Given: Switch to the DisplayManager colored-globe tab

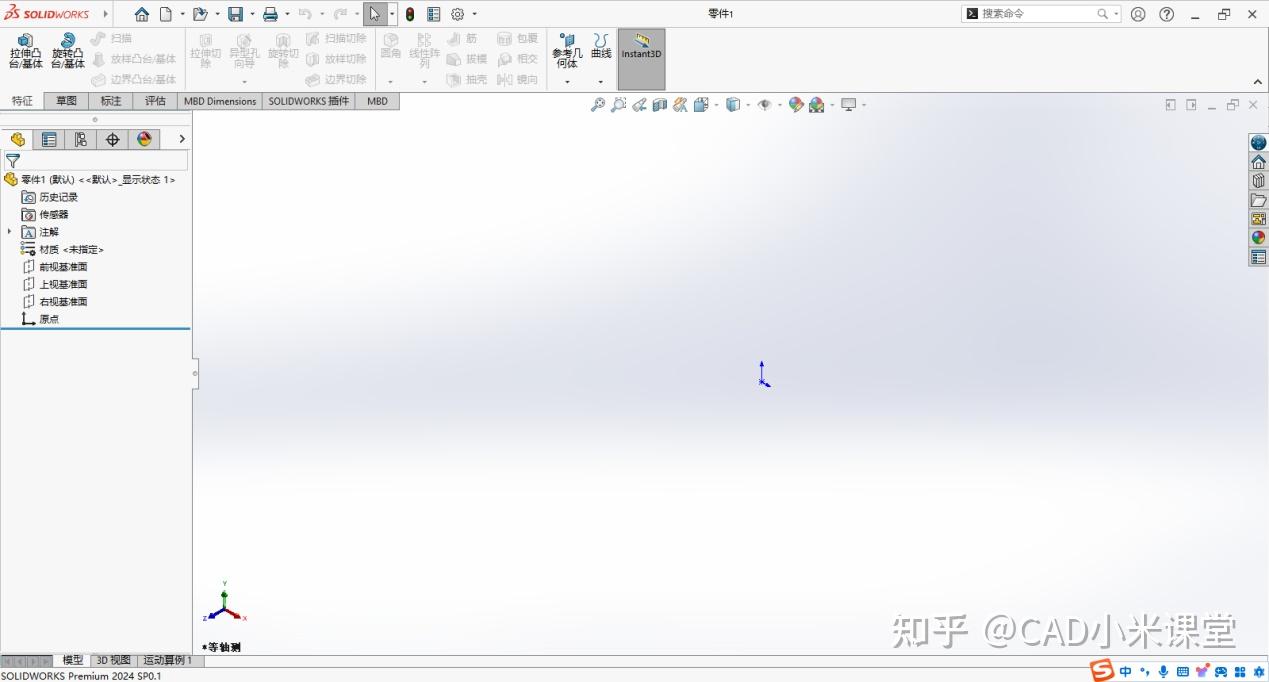Looking at the screenshot, I should pos(144,139).
